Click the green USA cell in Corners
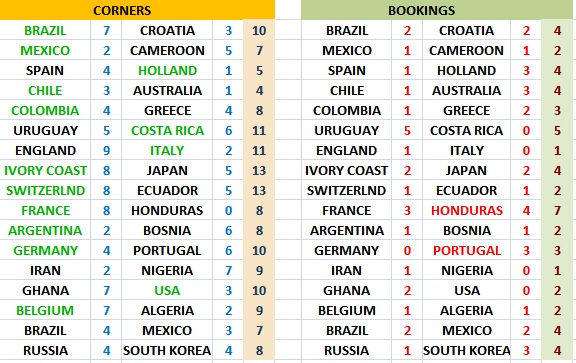 (167, 291)
